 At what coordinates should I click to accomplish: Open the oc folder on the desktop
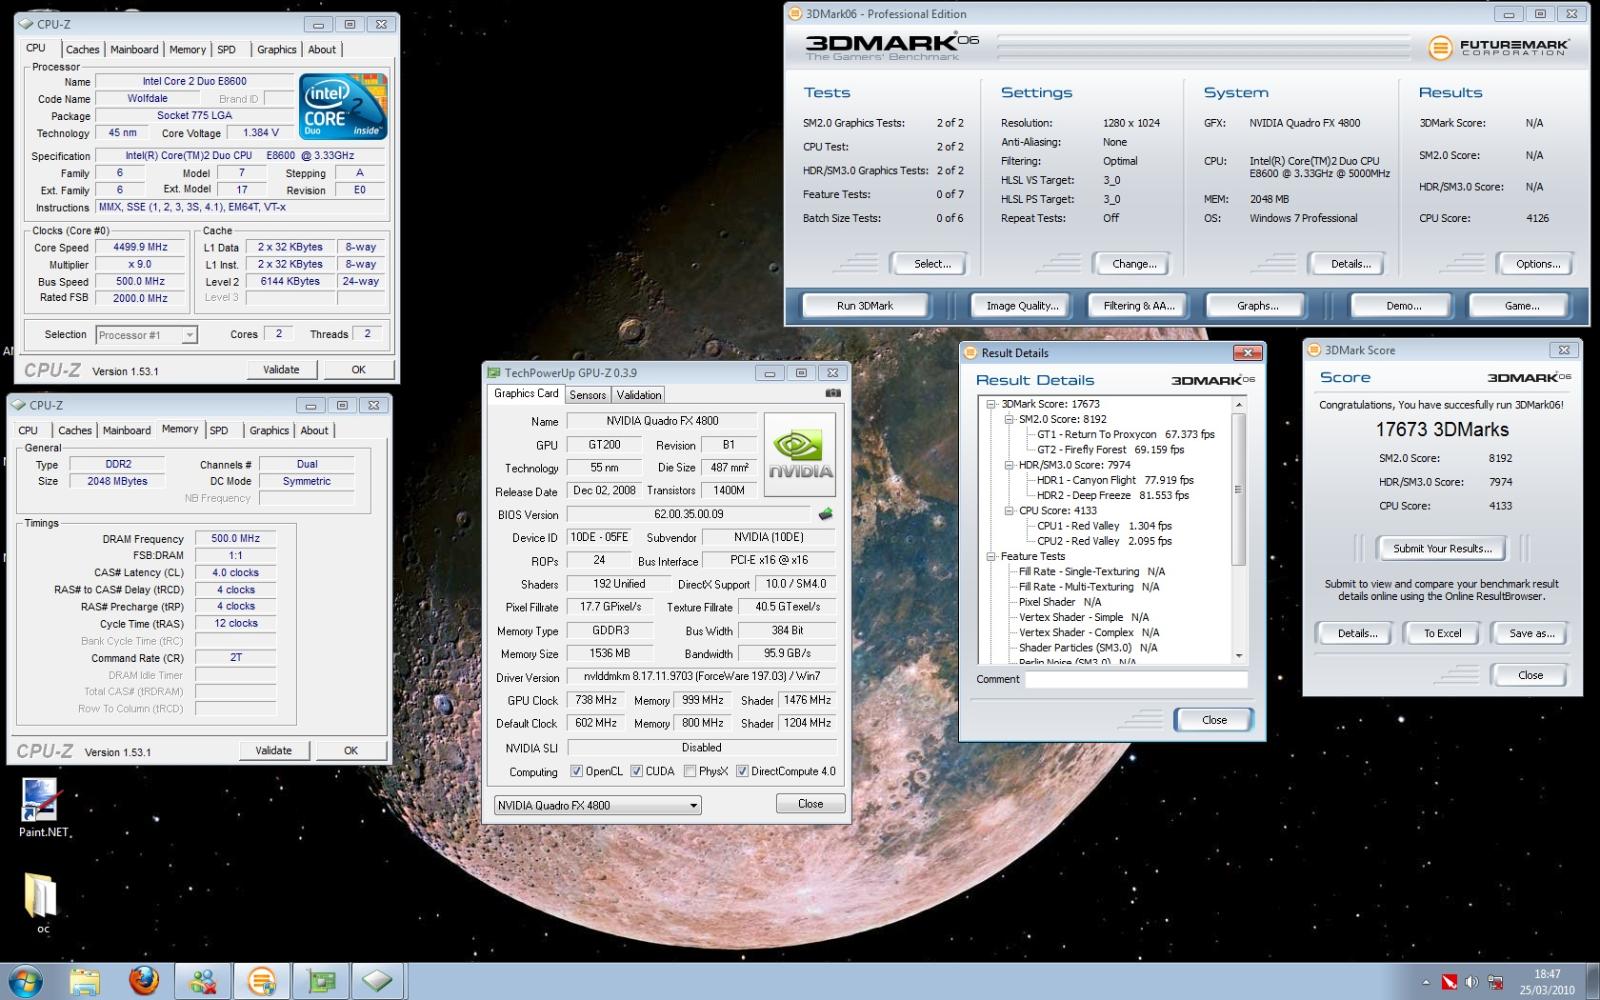tap(42, 903)
